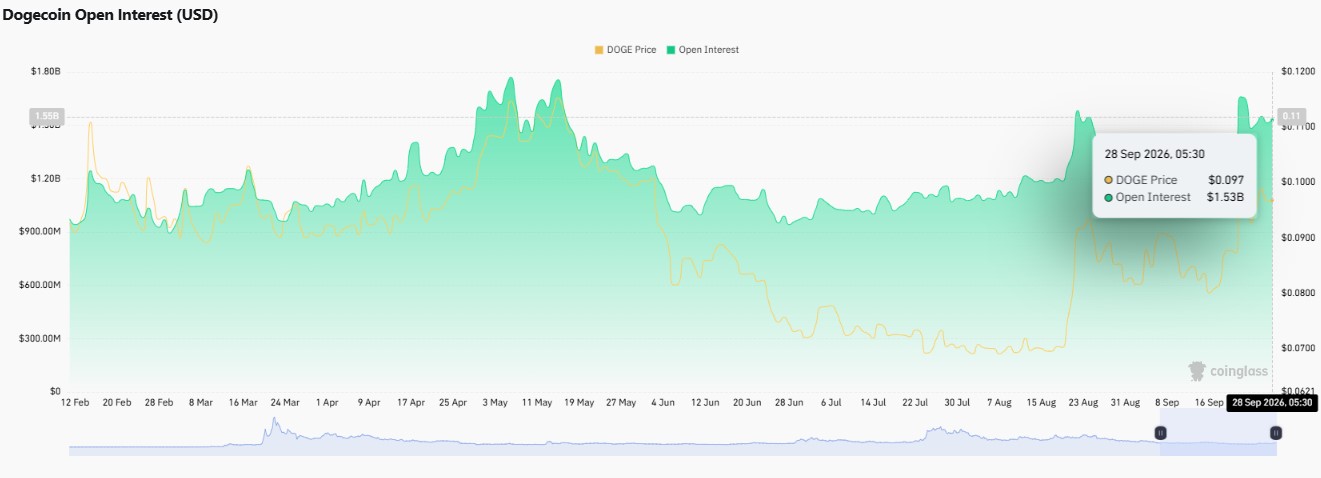Click the $0.0900 right axis label

[1299, 238]
